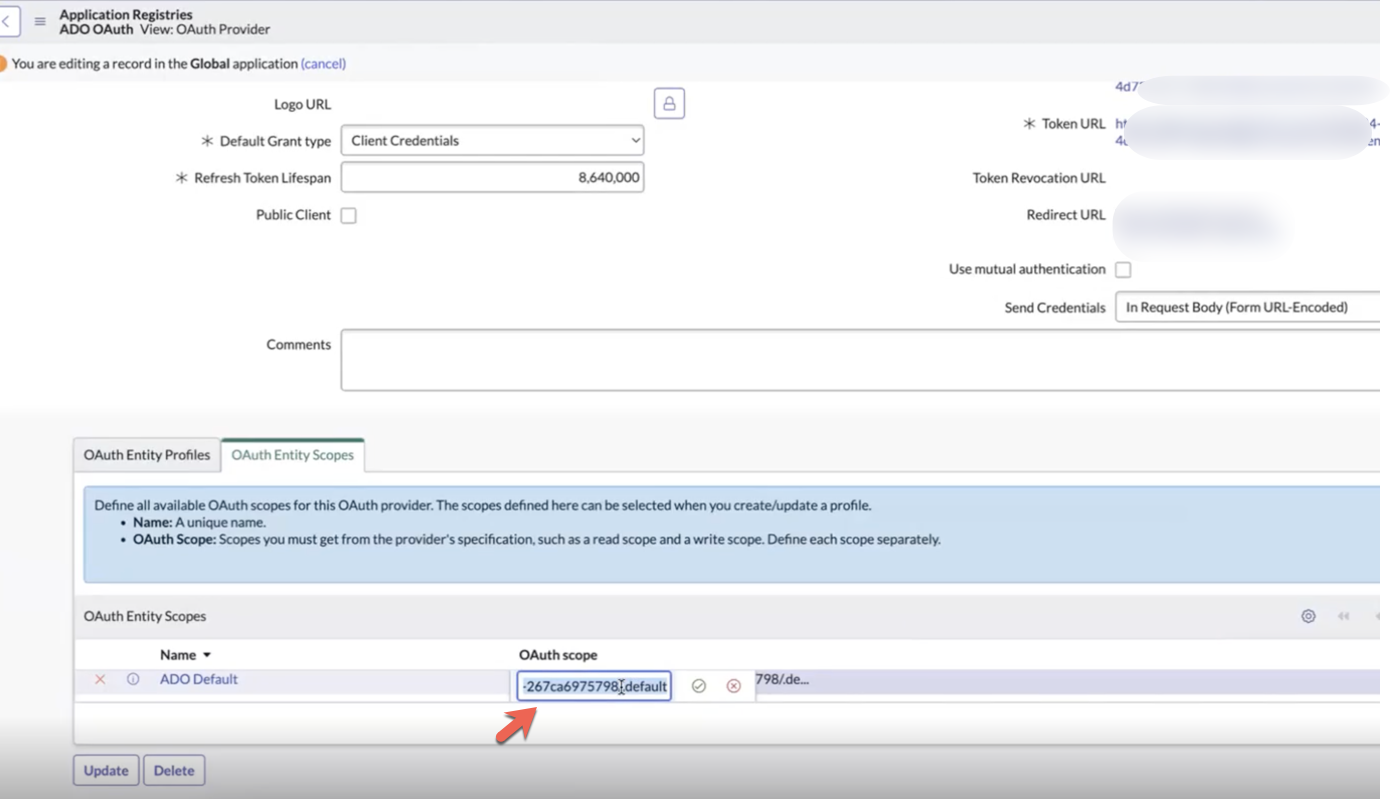Toggle the Public Client checkbox
This screenshot has height=799, width=1390.
click(348, 215)
